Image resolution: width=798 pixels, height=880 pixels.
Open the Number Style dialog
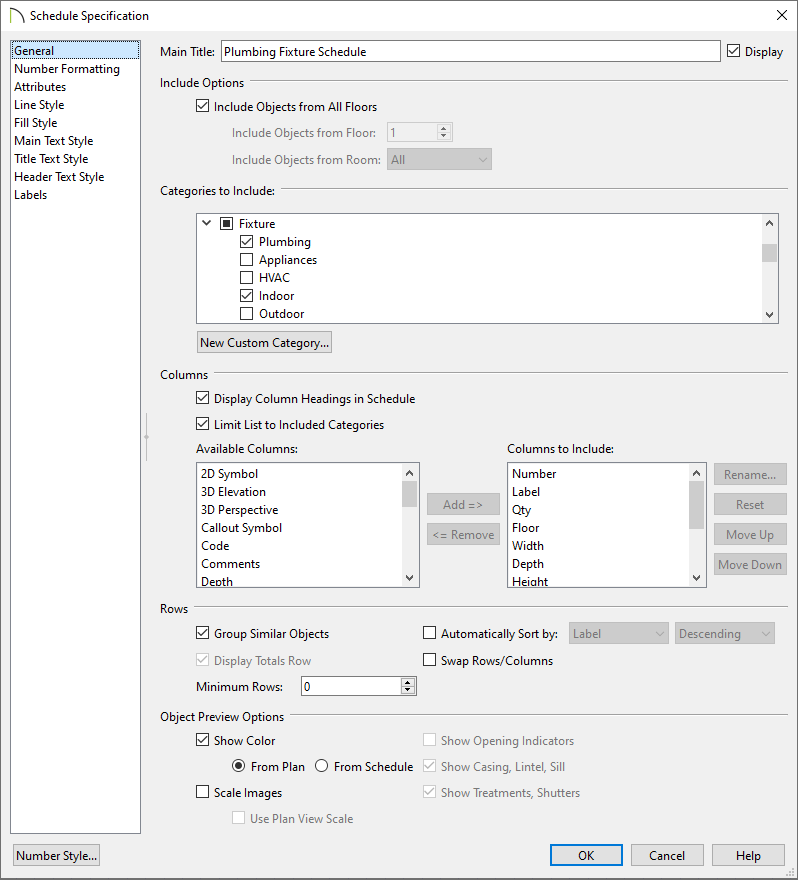click(56, 855)
